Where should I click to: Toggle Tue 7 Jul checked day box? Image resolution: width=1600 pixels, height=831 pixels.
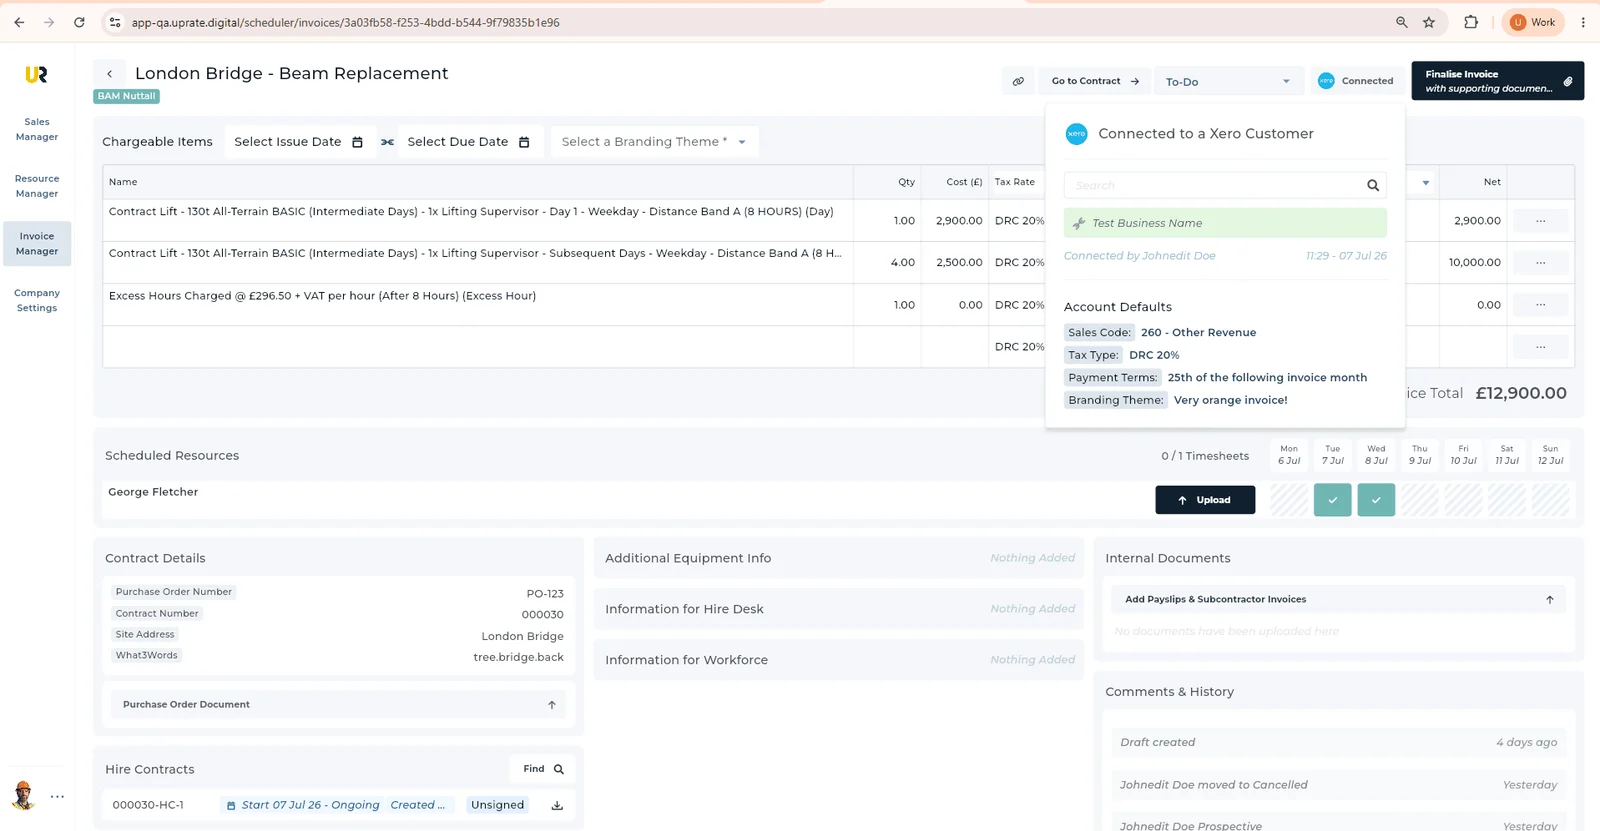click(x=1332, y=500)
